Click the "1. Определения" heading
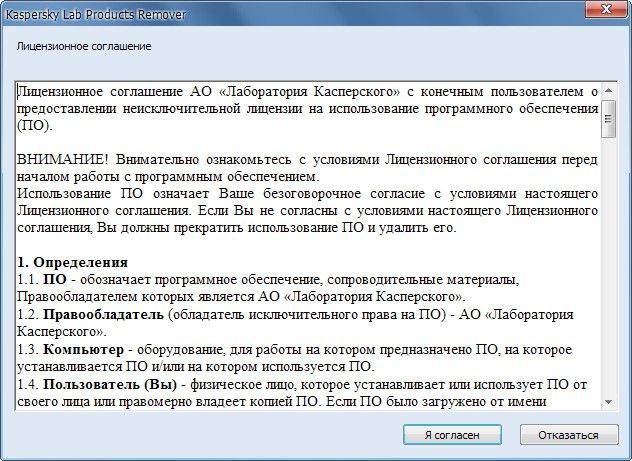 pyautogui.click(x=73, y=262)
